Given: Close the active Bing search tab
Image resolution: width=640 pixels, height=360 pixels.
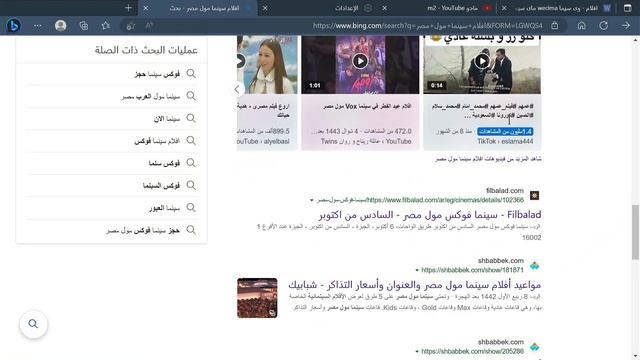Looking at the screenshot, I should [146, 8].
